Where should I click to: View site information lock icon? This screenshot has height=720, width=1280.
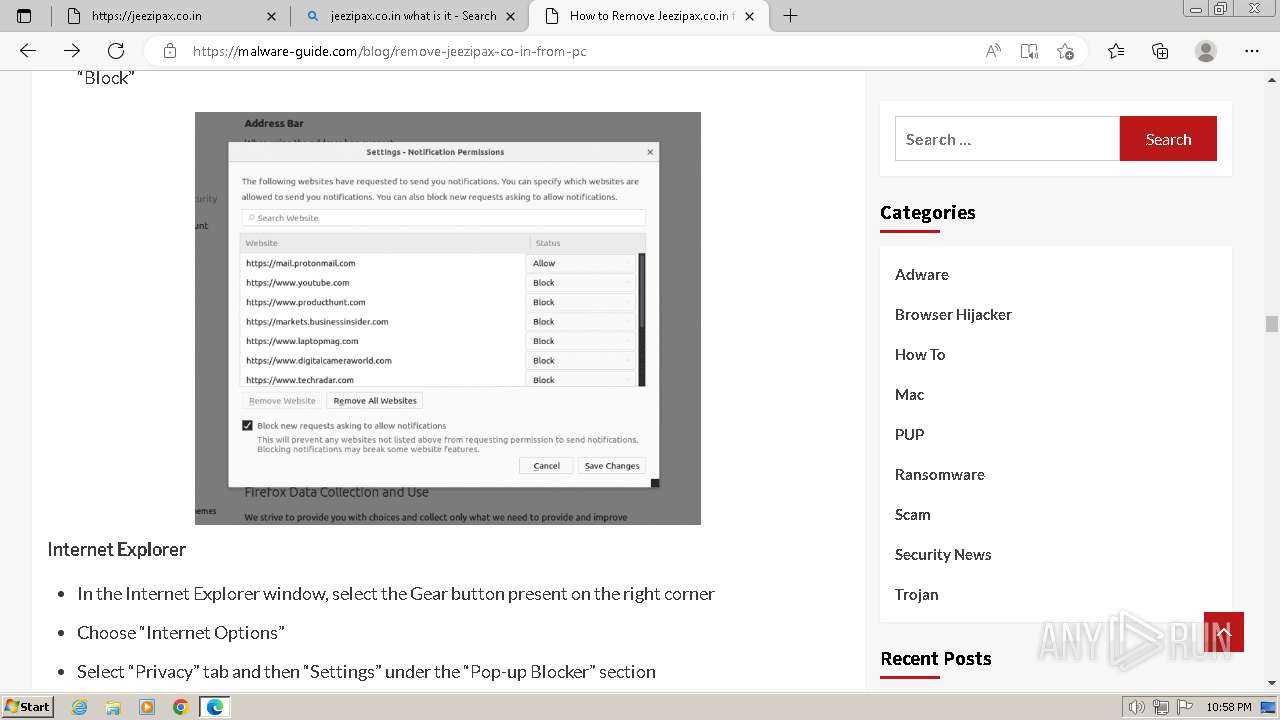pyautogui.click(x=170, y=51)
